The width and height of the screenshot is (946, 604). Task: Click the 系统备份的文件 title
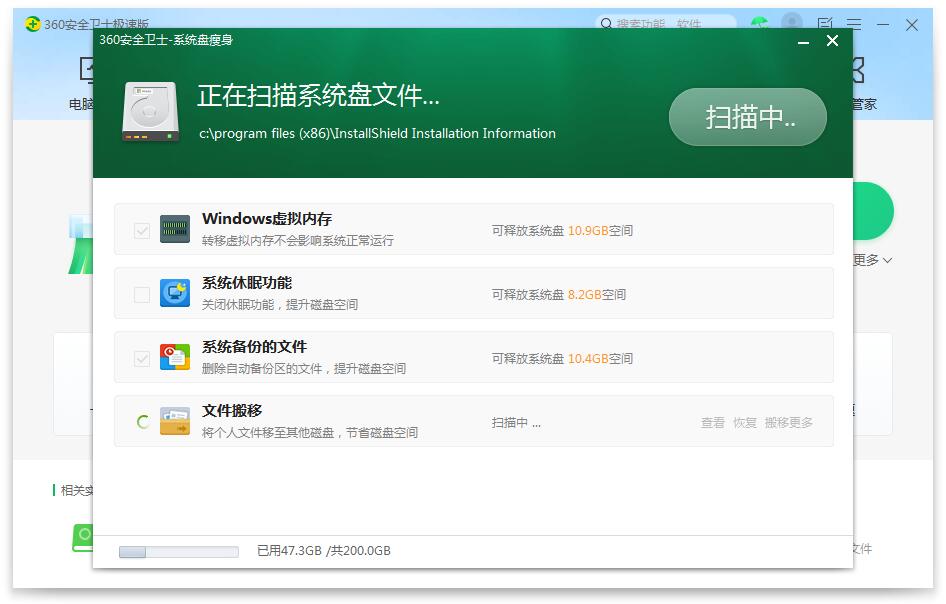click(254, 346)
